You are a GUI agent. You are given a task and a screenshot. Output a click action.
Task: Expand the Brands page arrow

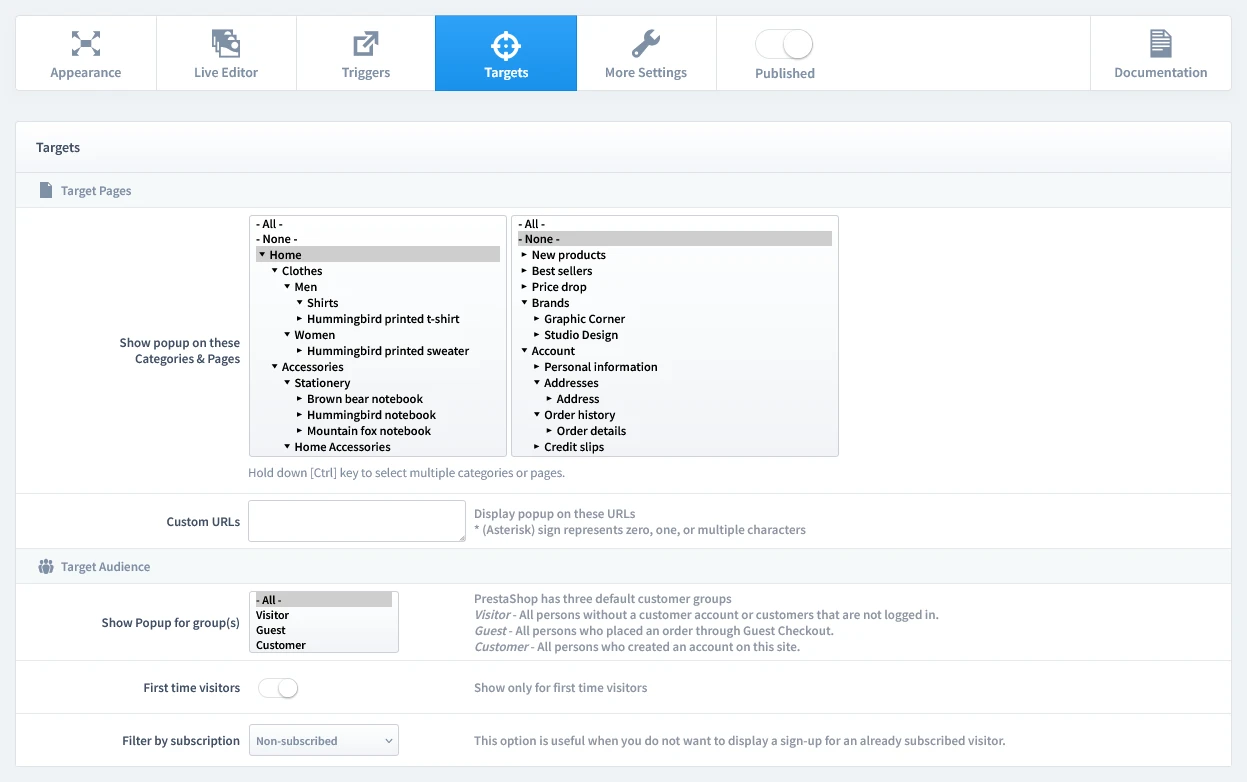524,303
